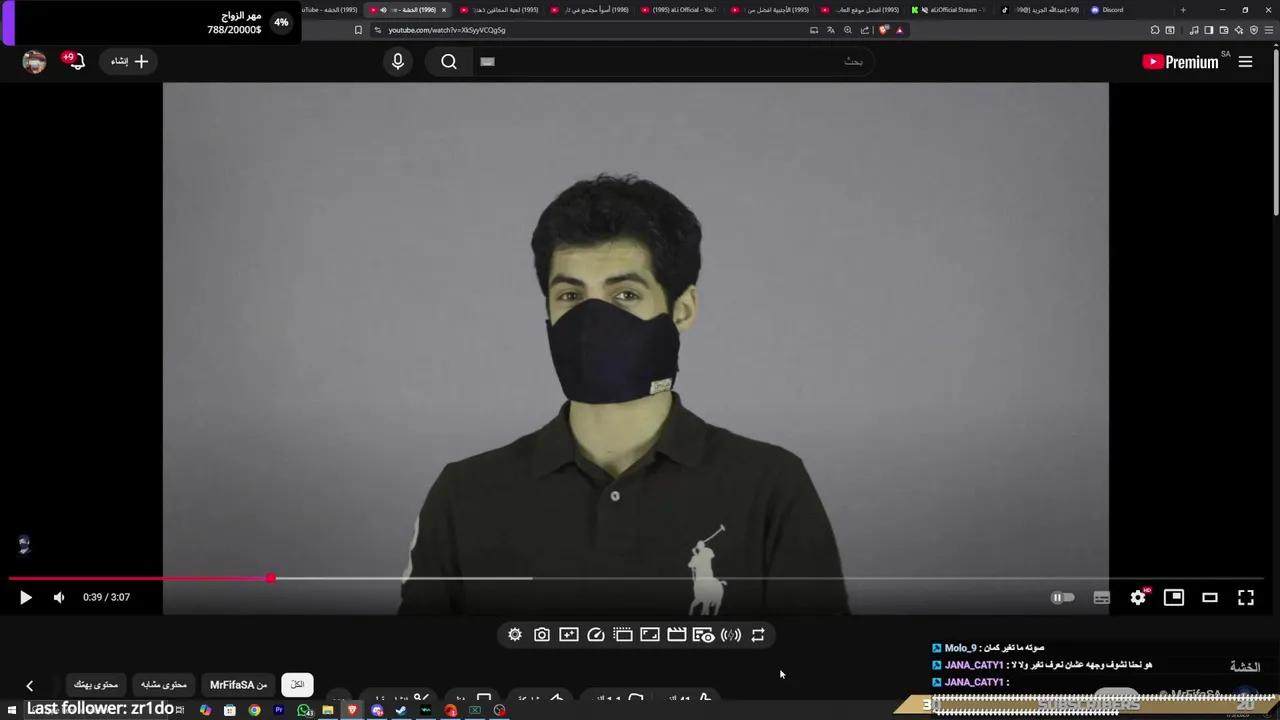Open the YouTube Premium home logo
Screen dimensions: 1280x720
(x=1181, y=62)
